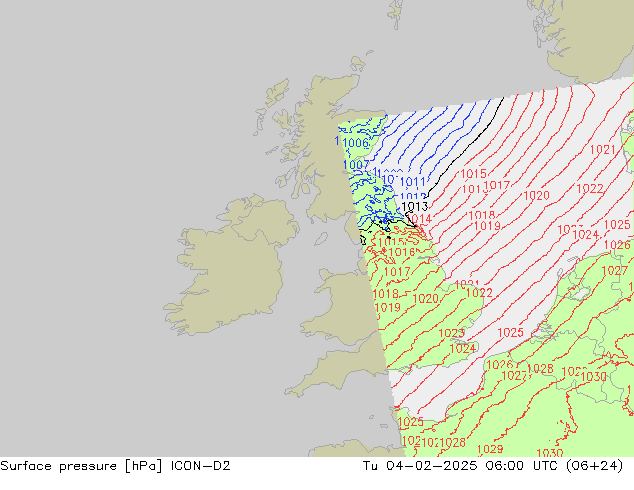Click the 1029 label near the bottom
Viewport: 634px width, 490px height.
tap(490, 449)
